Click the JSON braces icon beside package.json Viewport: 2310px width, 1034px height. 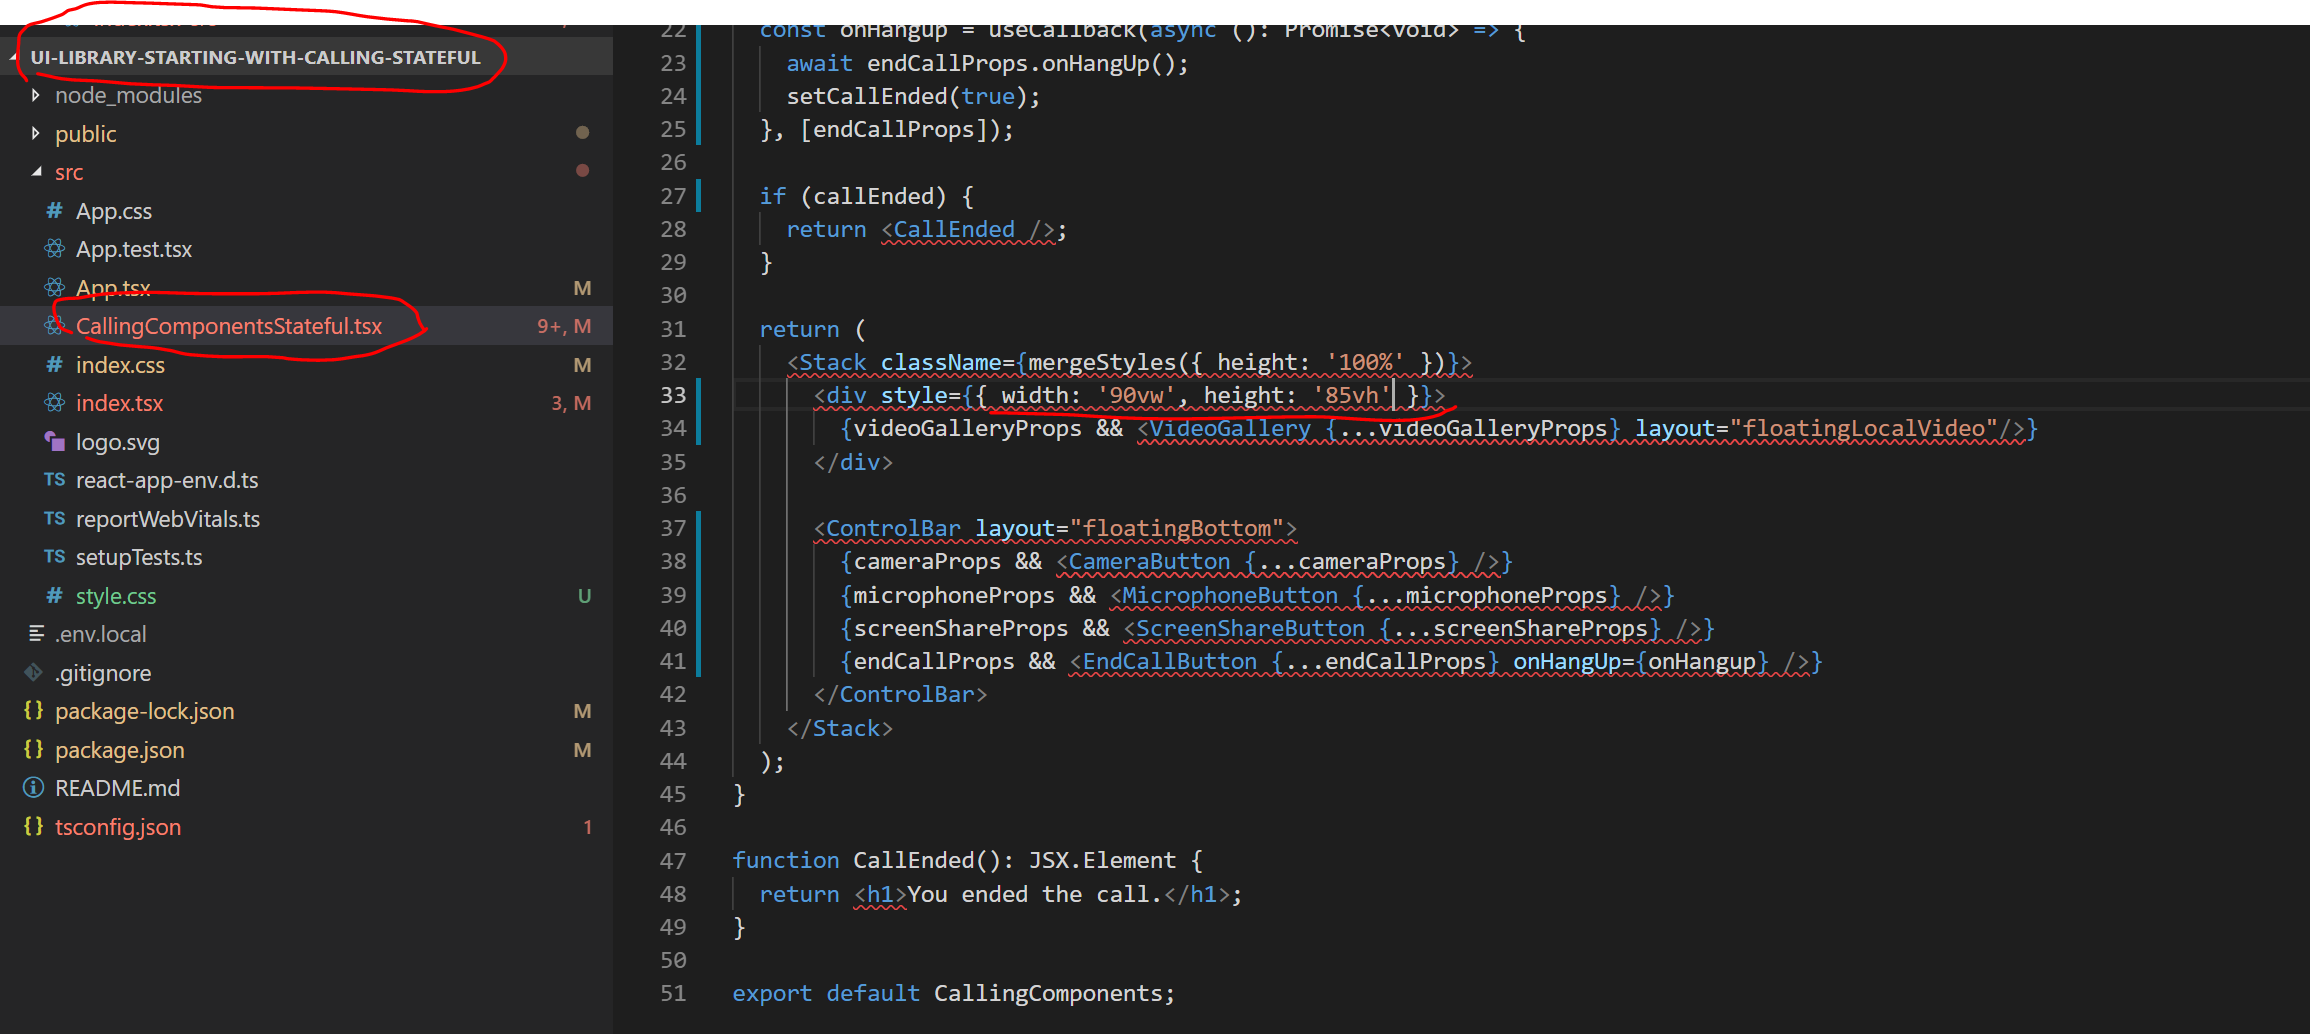tap(32, 749)
